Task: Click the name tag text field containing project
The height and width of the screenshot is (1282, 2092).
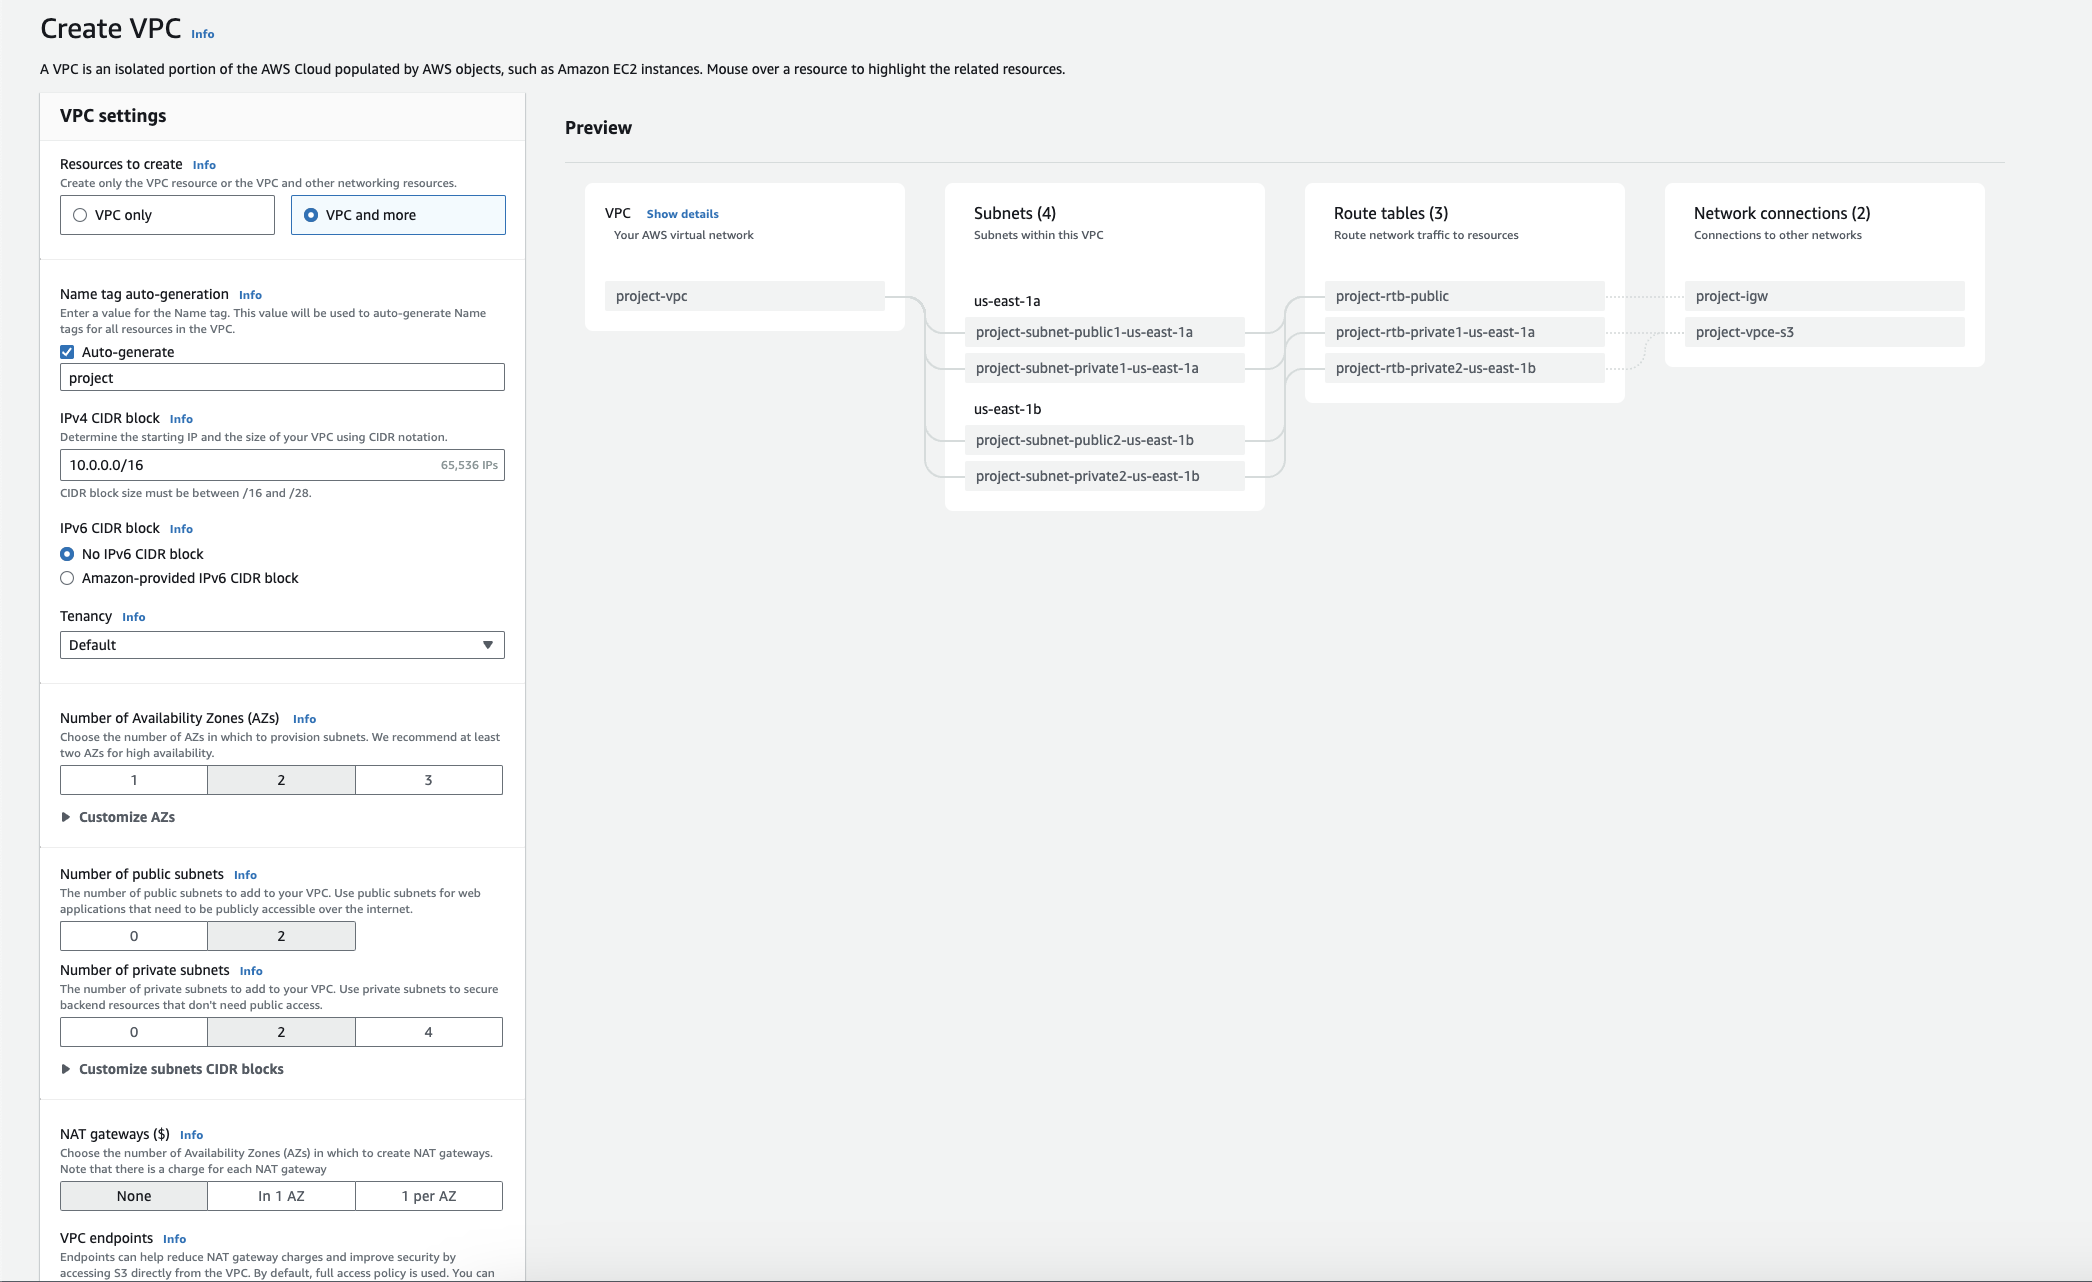Action: [281, 378]
